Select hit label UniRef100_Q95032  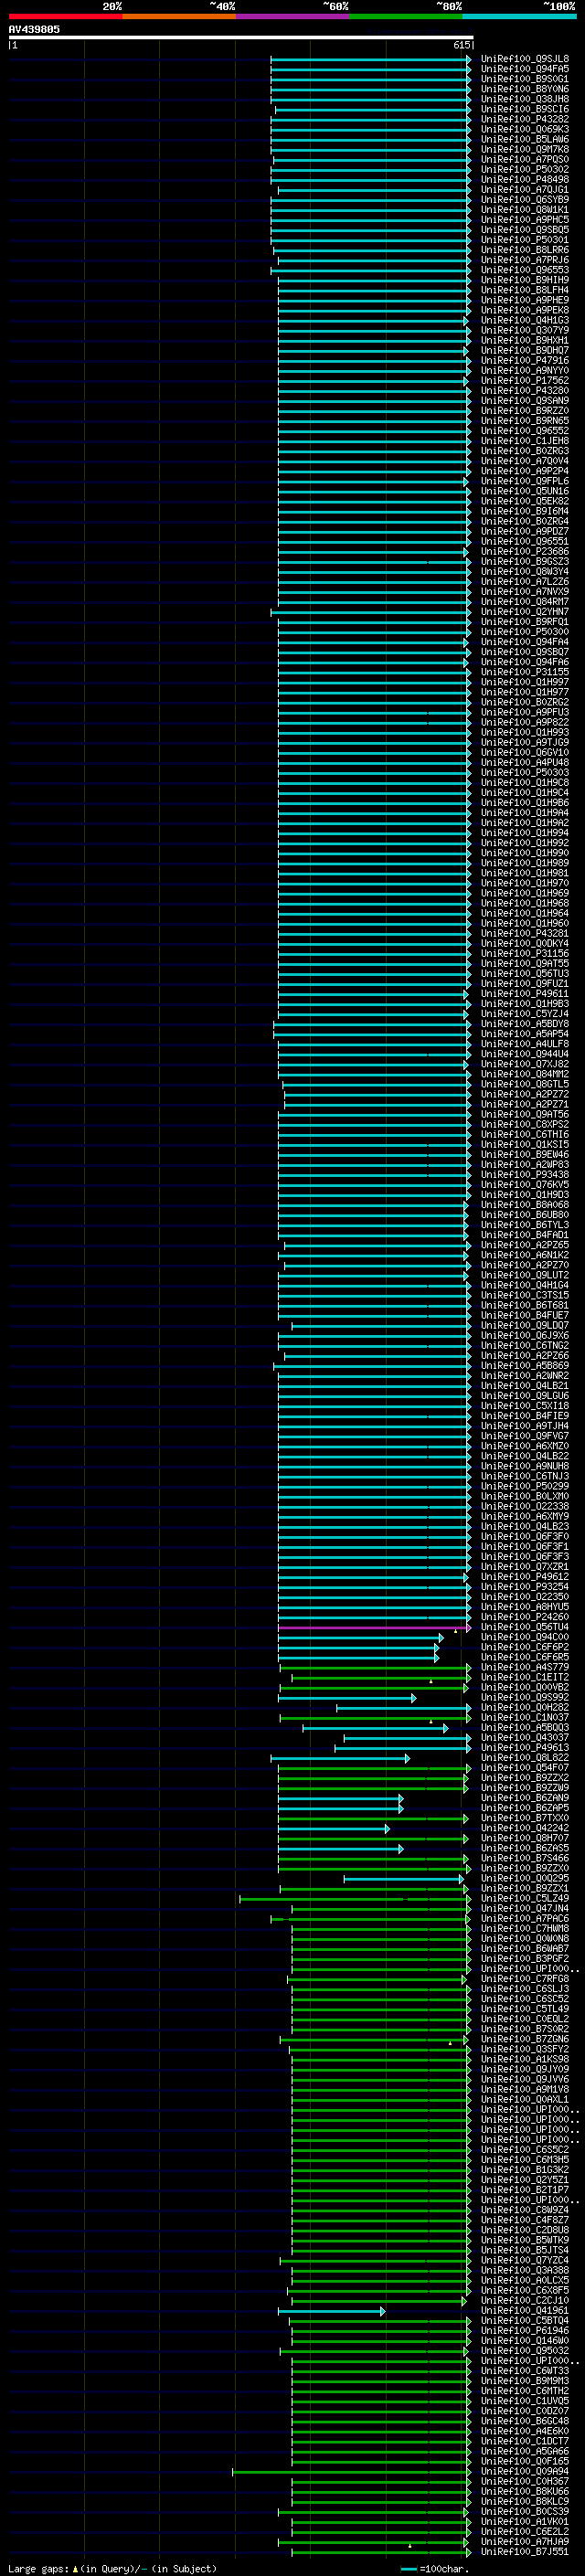(x=524, y=2351)
